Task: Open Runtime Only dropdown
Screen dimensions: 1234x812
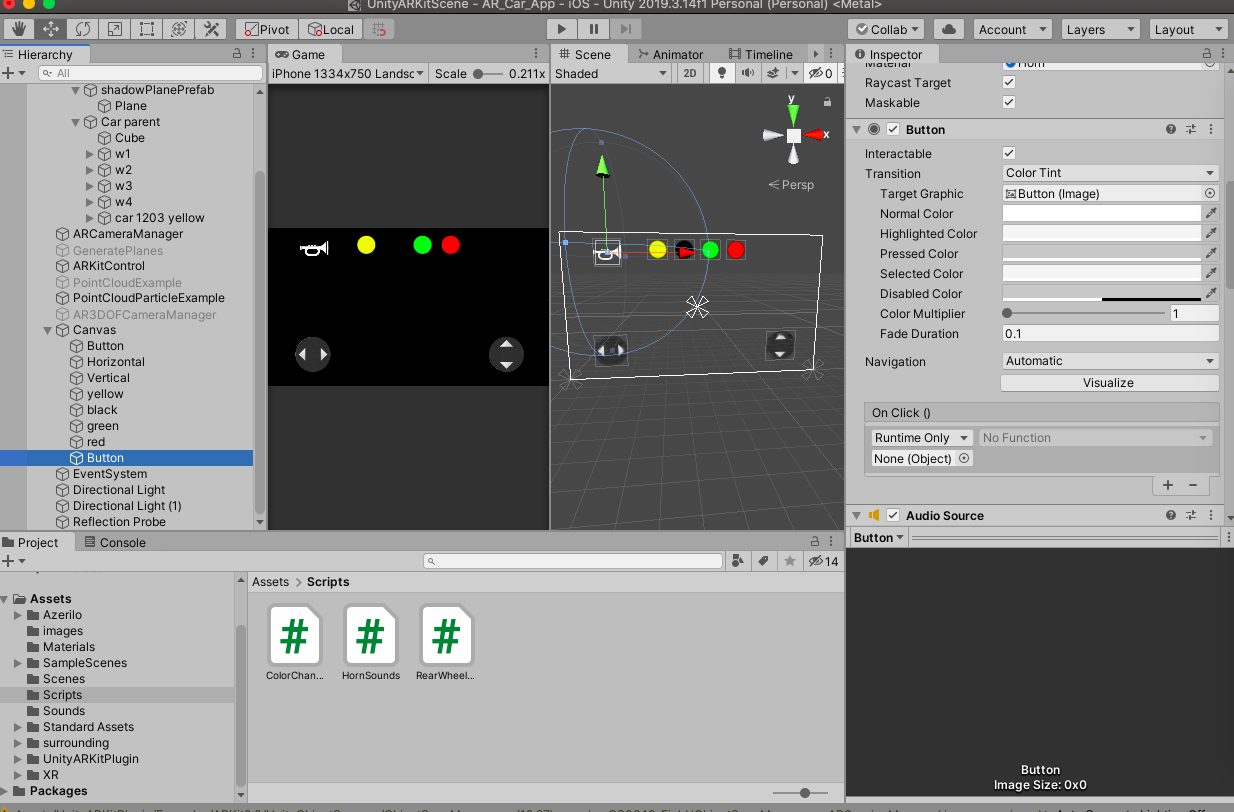Action: pos(921,438)
